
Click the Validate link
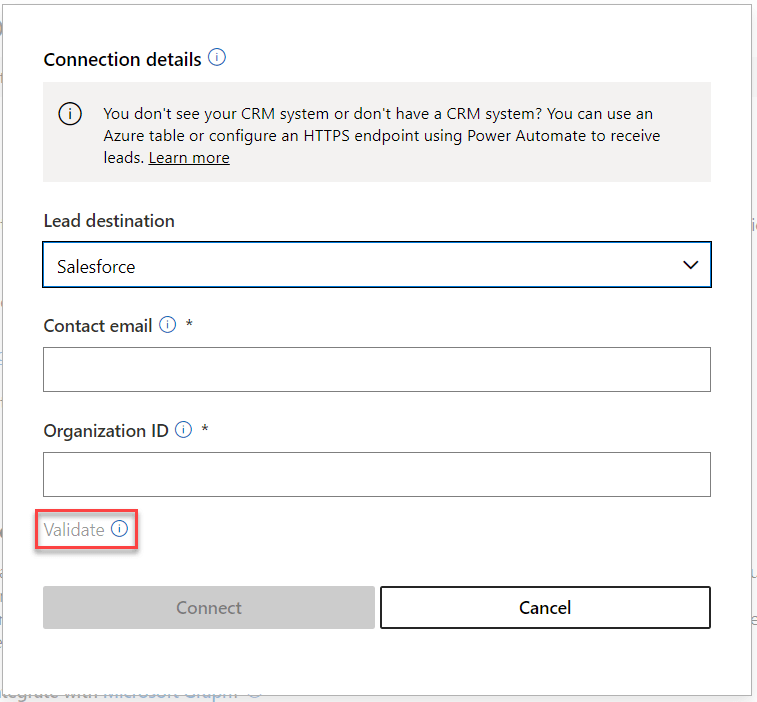click(x=74, y=530)
